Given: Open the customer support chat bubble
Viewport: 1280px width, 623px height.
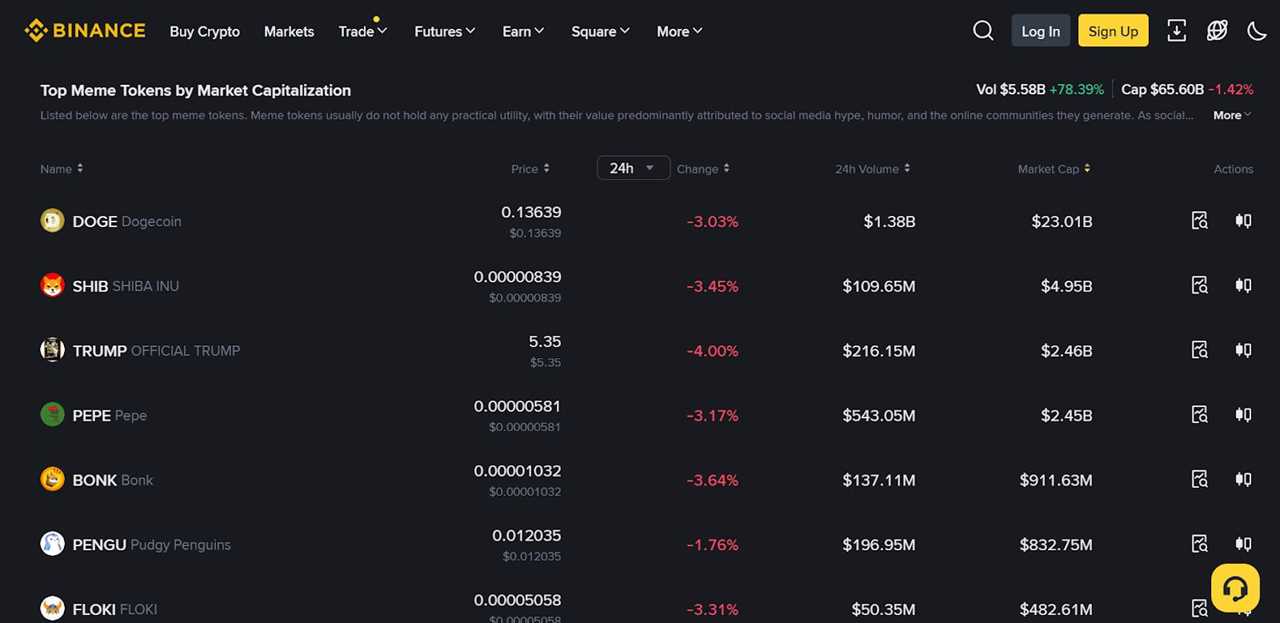Looking at the screenshot, I should tap(1234, 587).
